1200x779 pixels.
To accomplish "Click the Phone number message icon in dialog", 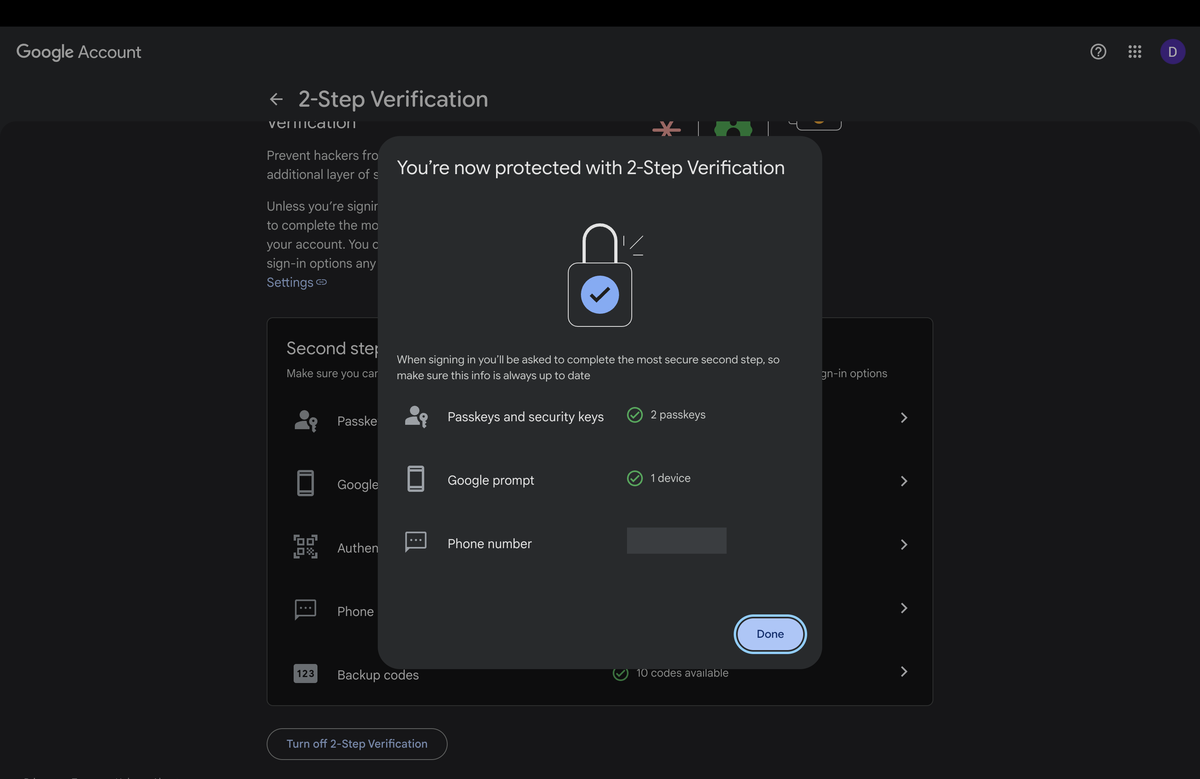I will click(416, 542).
